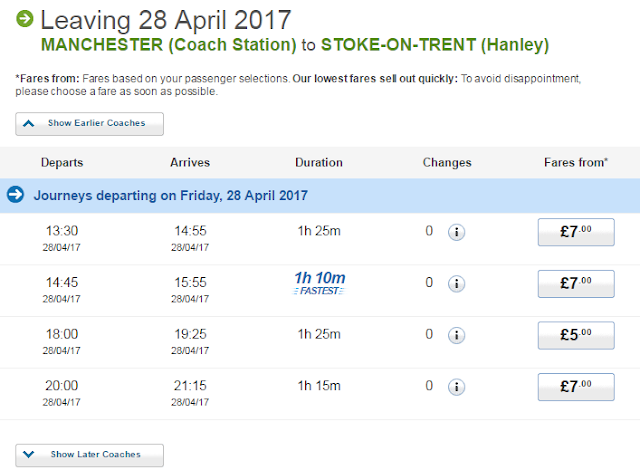Click the Duration column header
This screenshot has width=640, height=470.
tap(319, 162)
